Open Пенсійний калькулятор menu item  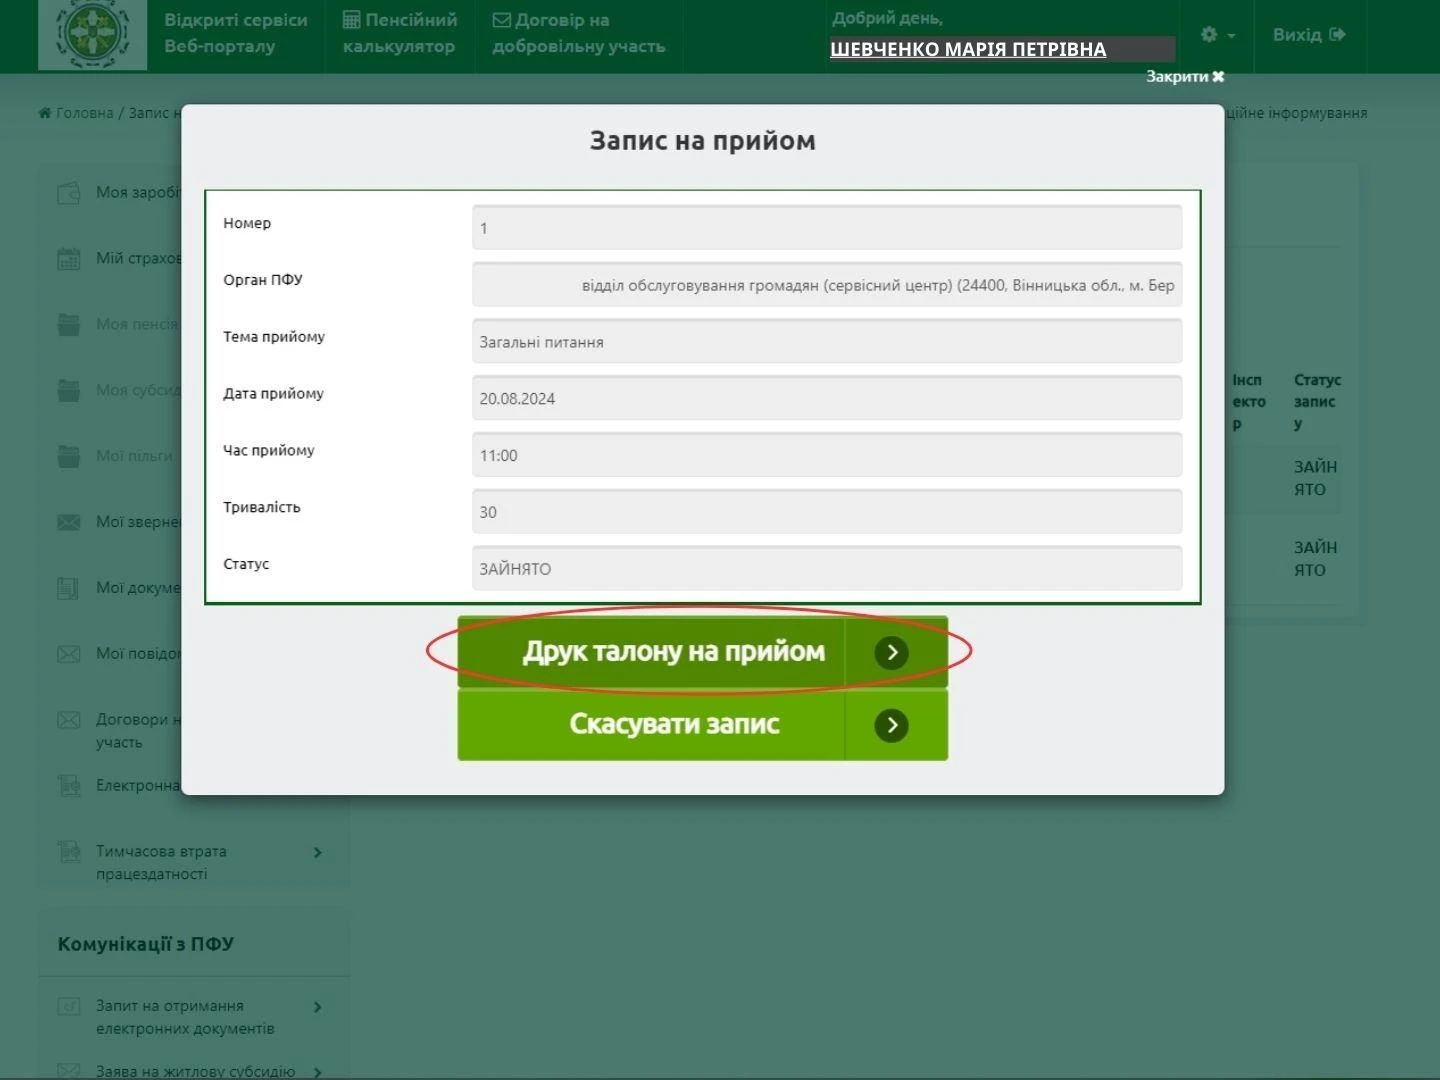point(399,33)
